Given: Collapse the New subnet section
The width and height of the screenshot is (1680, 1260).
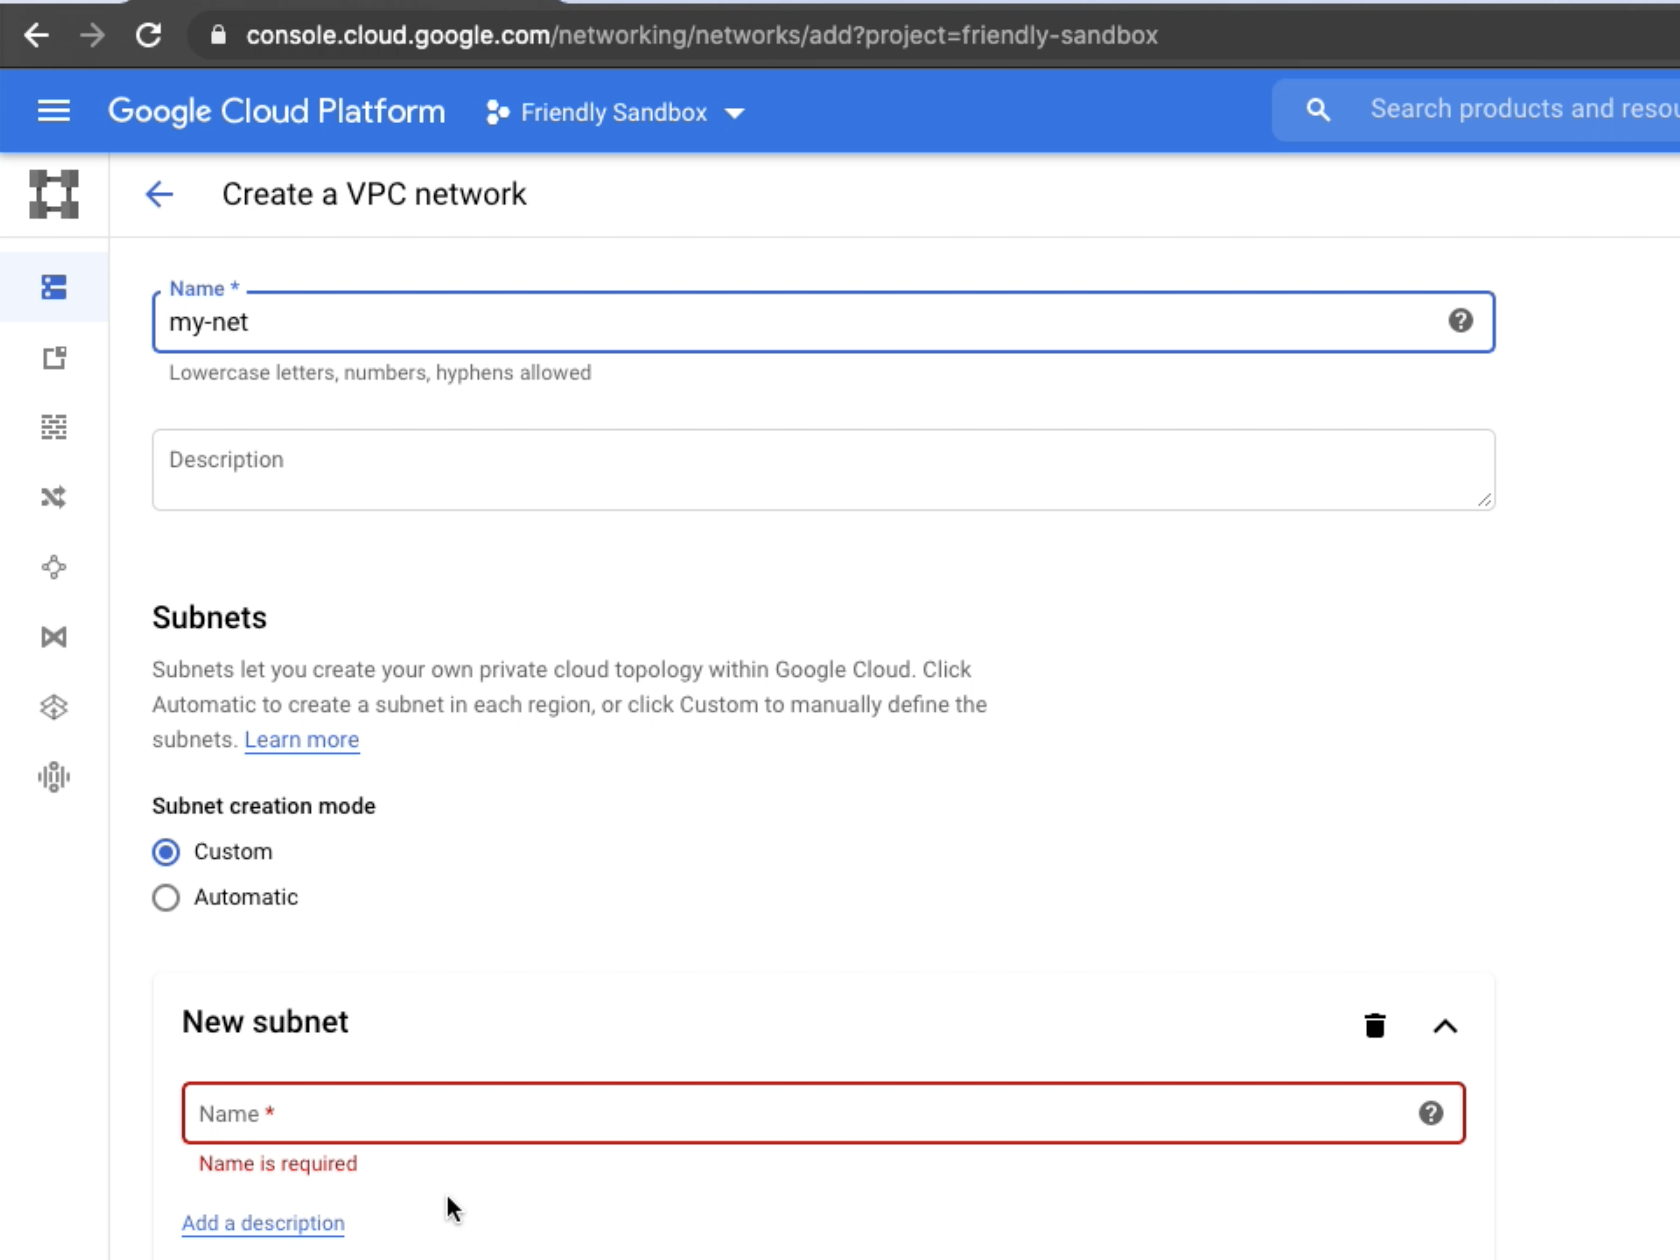Looking at the screenshot, I should (x=1445, y=1026).
